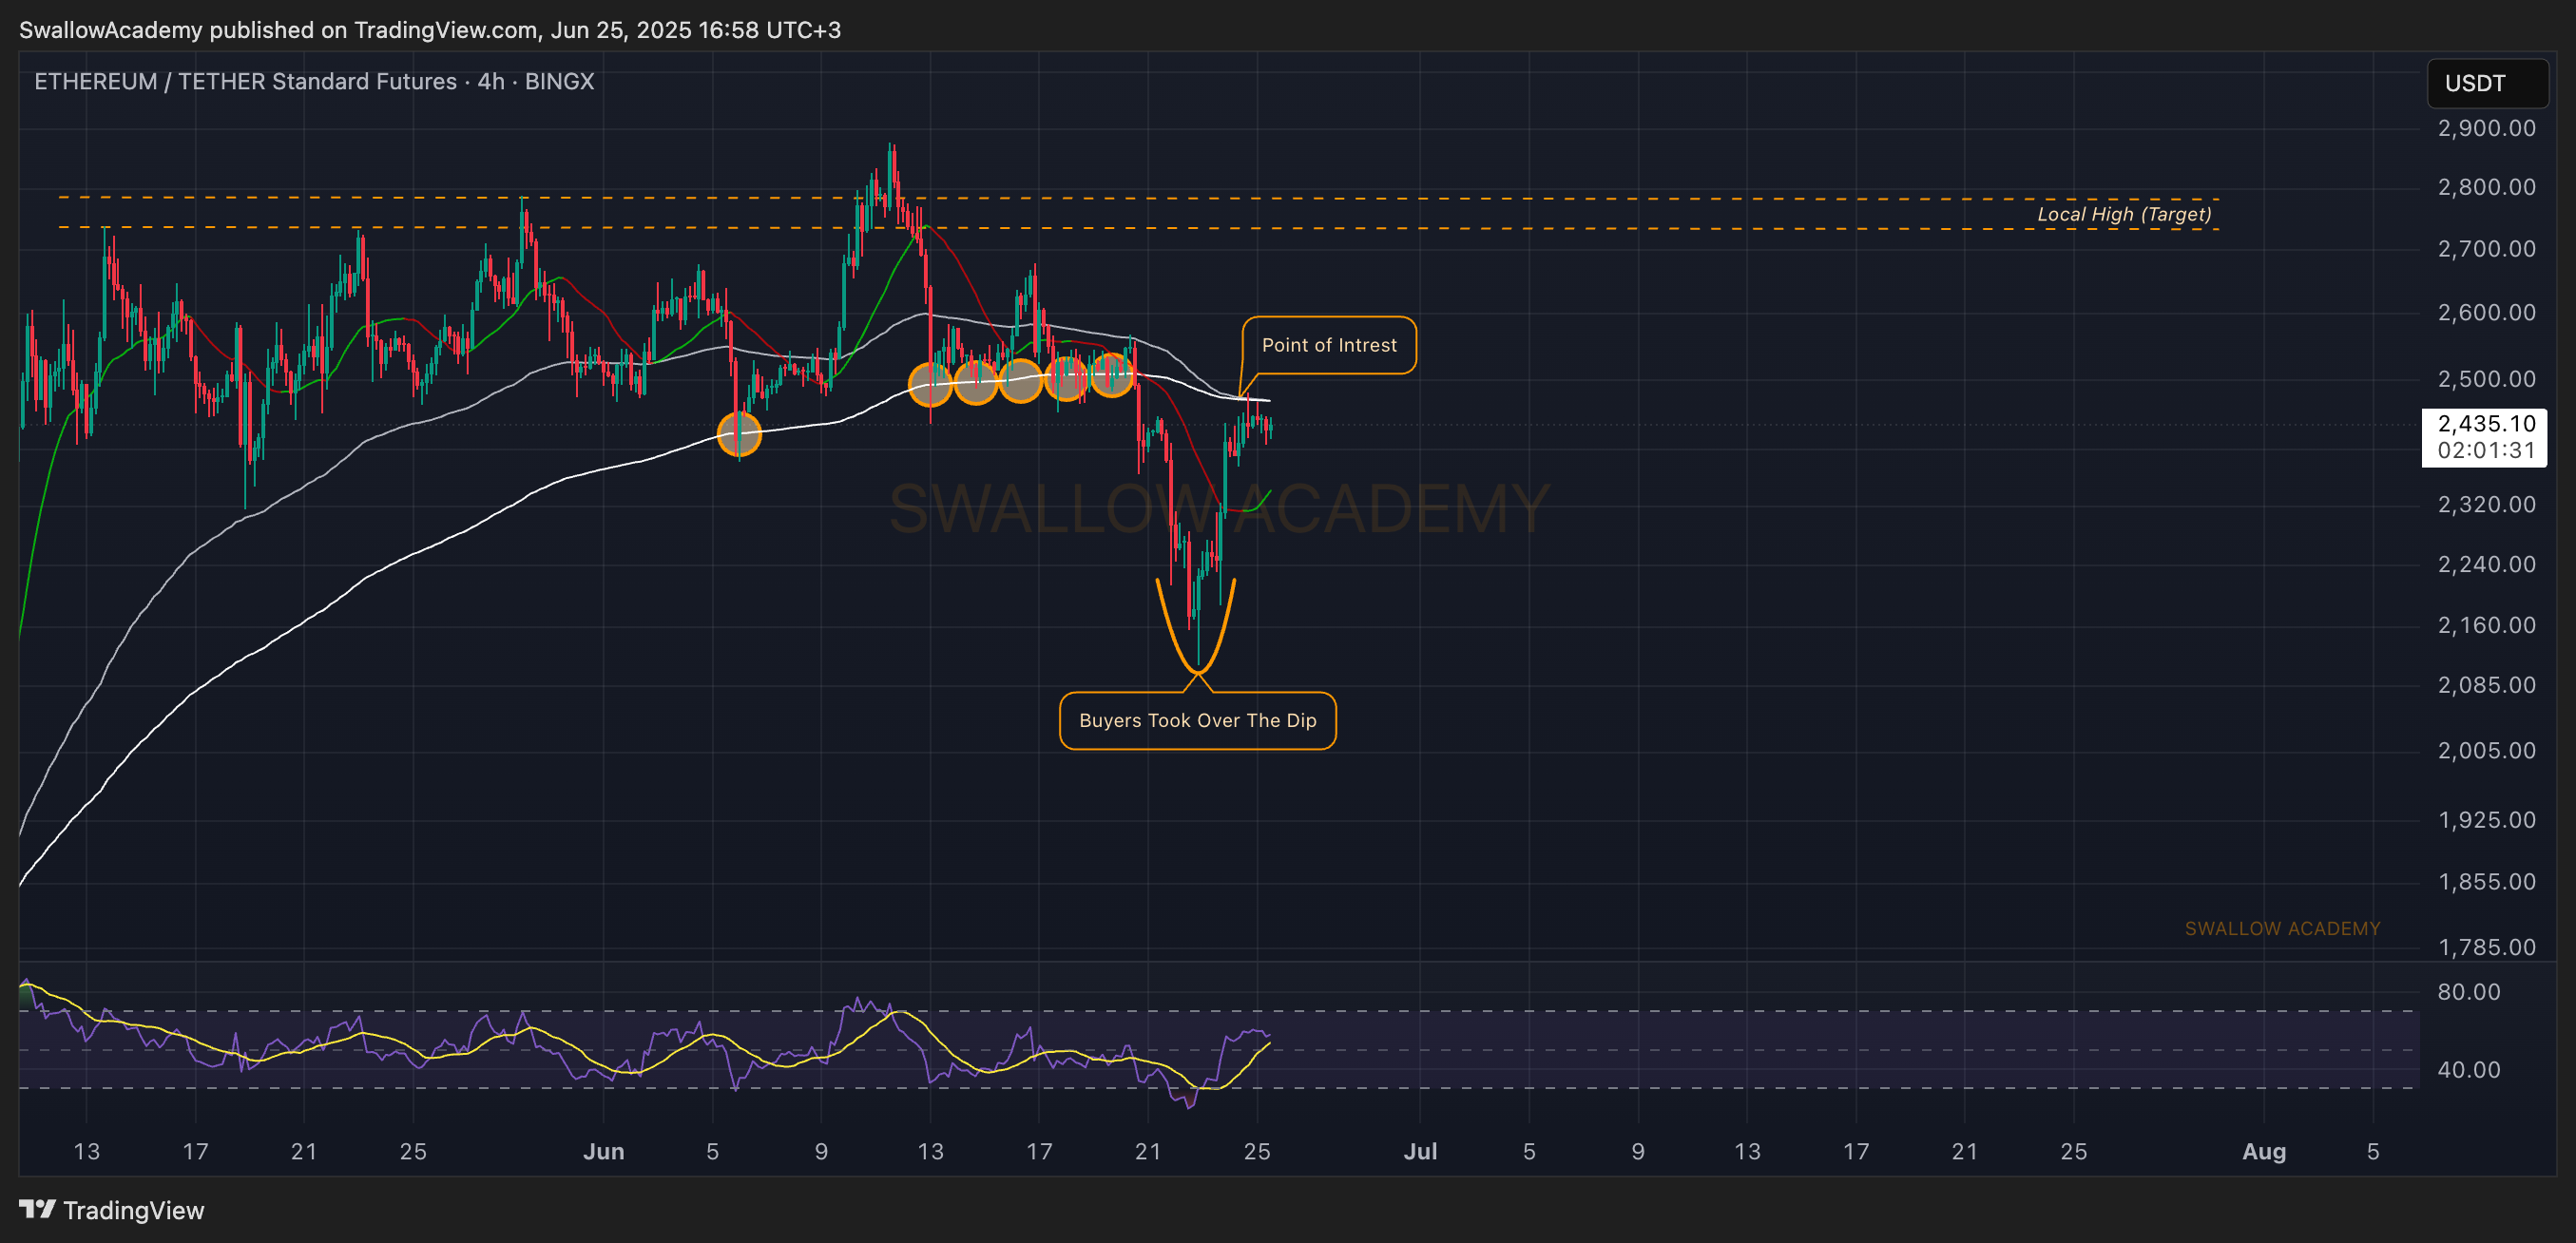Screen dimensions: 2576x1243
Task: Click the 'Jul' date axis label
Action: (x=1420, y=1152)
